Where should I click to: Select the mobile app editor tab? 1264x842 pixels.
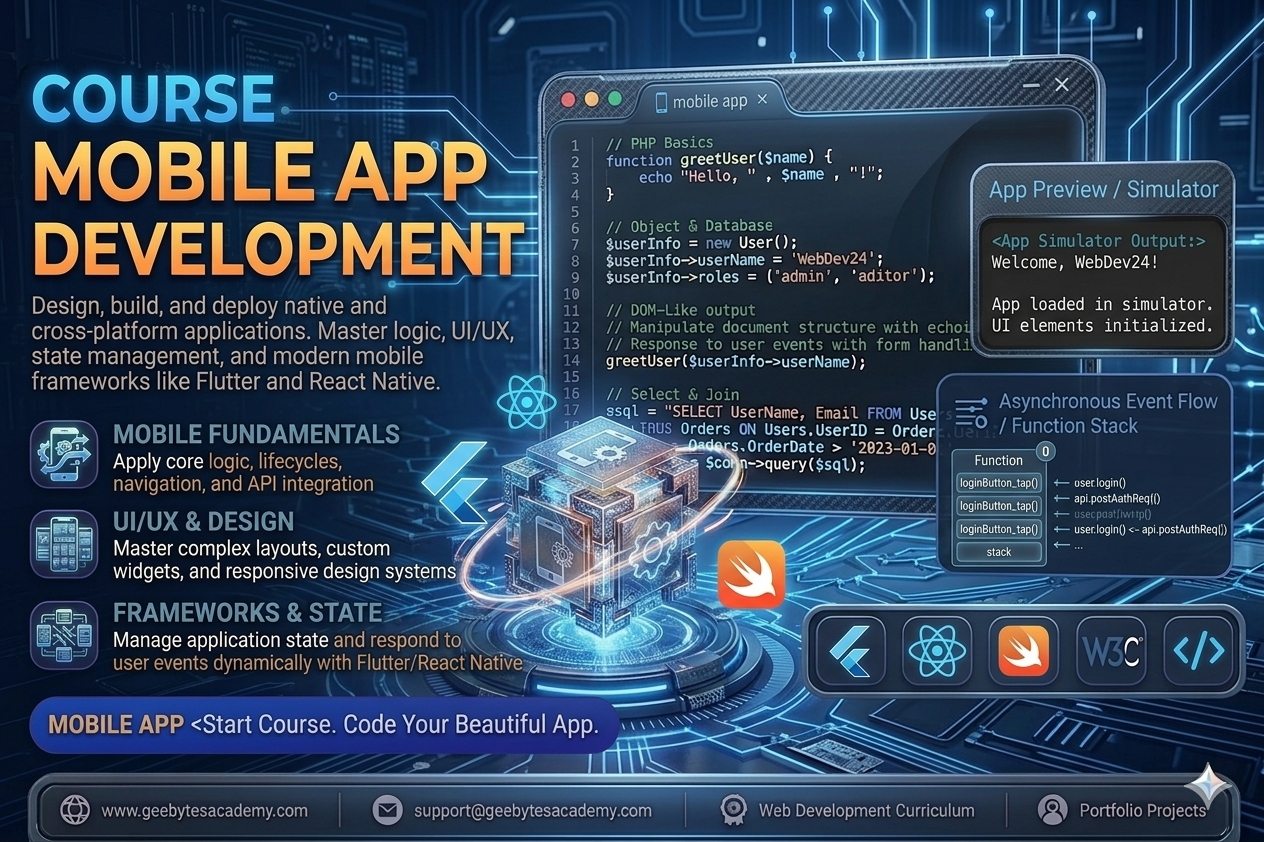point(710,101)
